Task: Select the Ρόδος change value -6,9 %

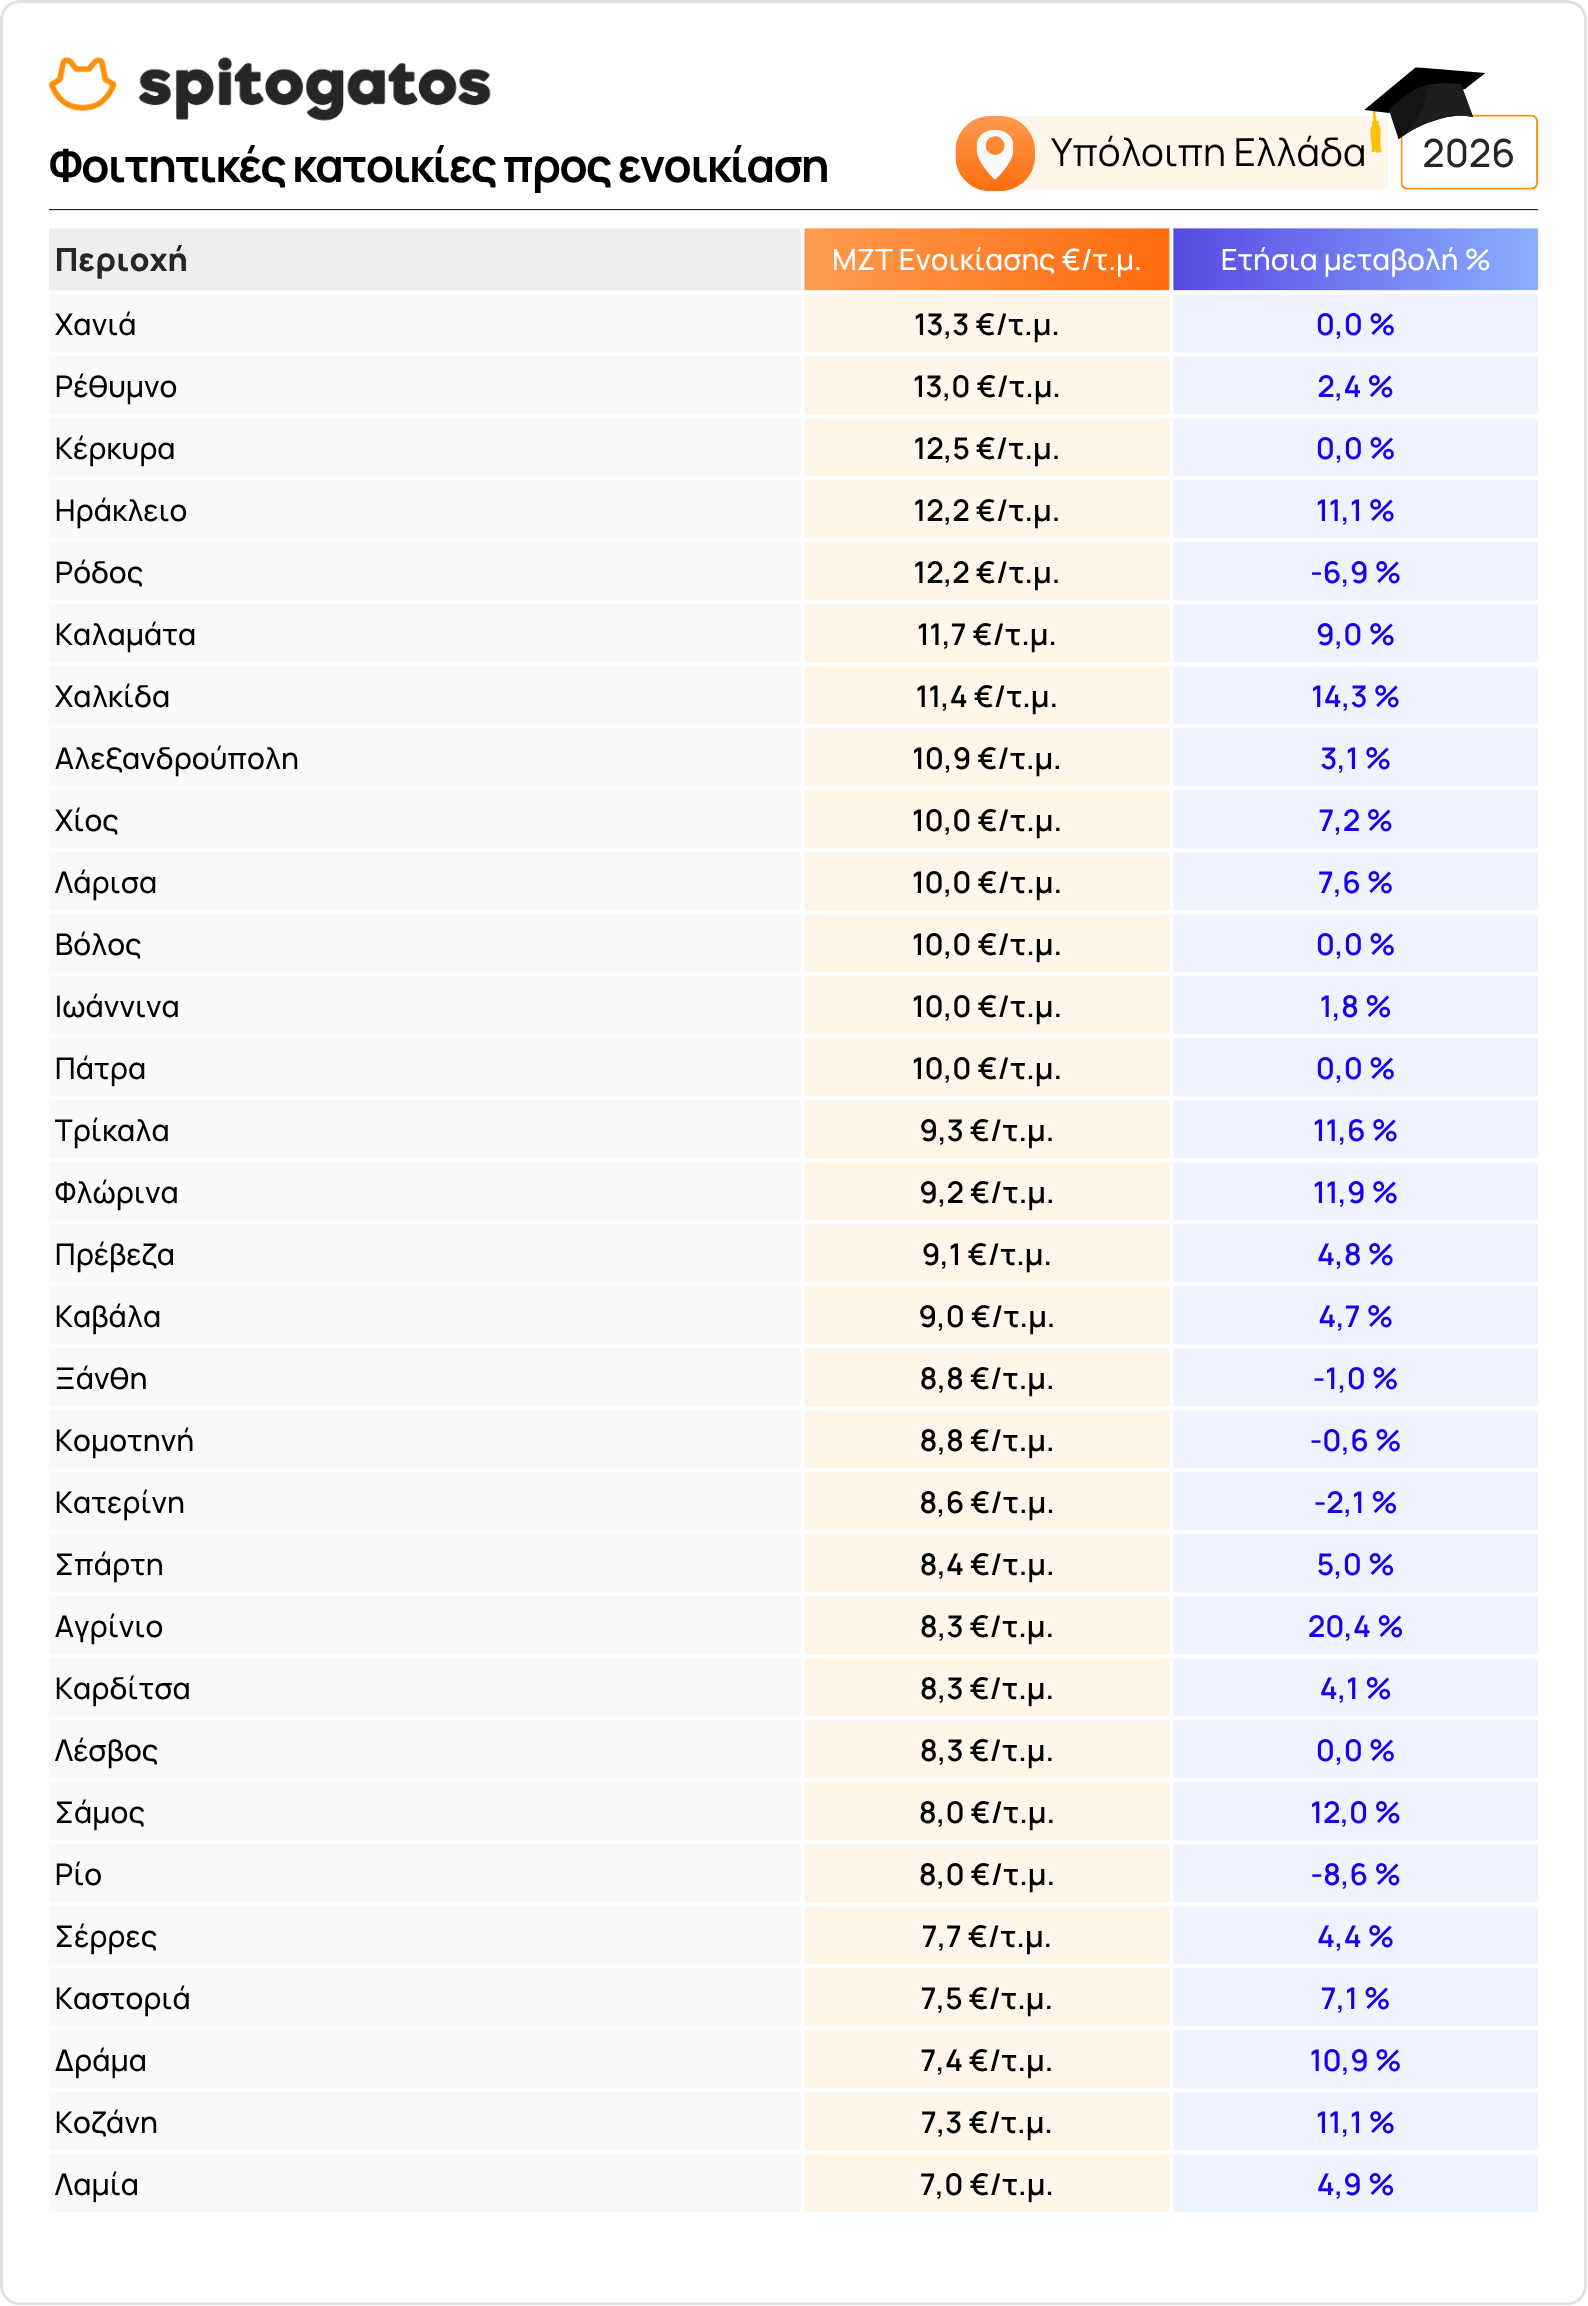Action: (x=1355, y=573)
